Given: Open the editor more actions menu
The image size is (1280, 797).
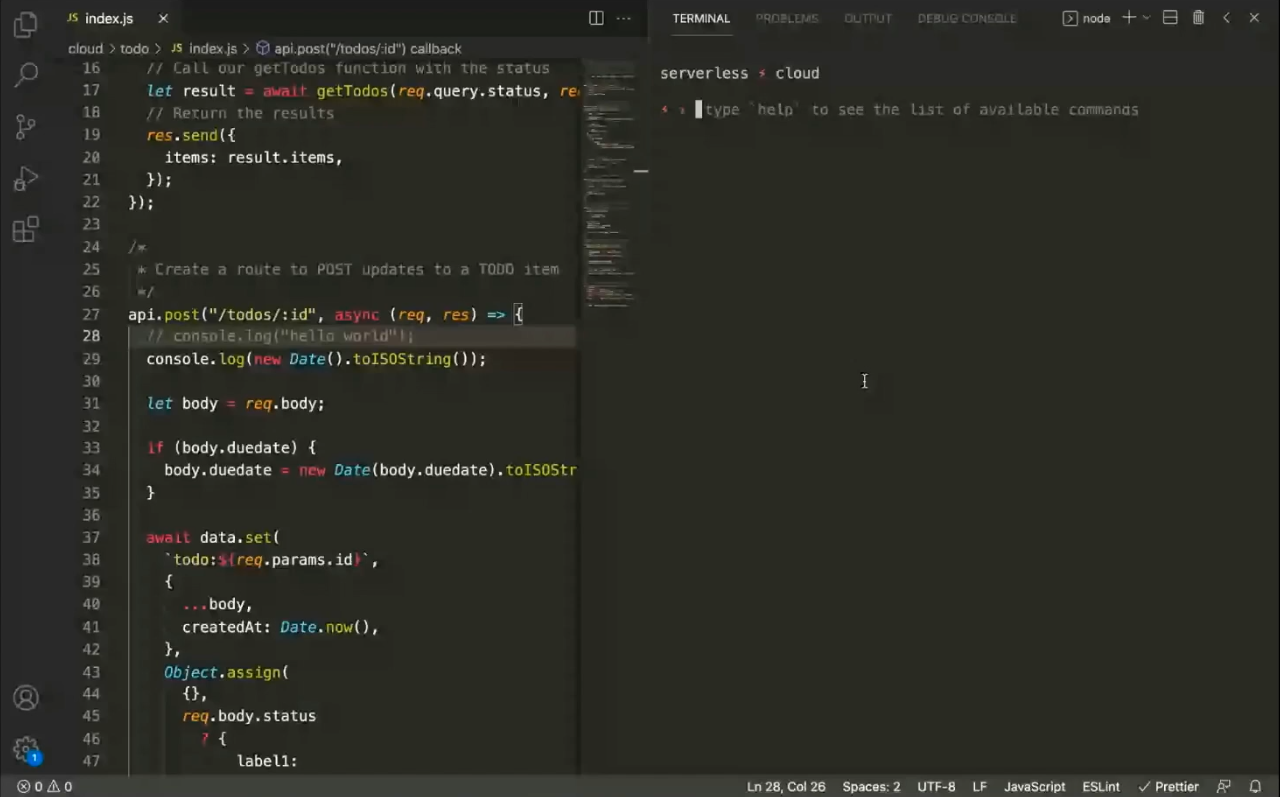Looking at the screenshot, I should click(623, 18).
